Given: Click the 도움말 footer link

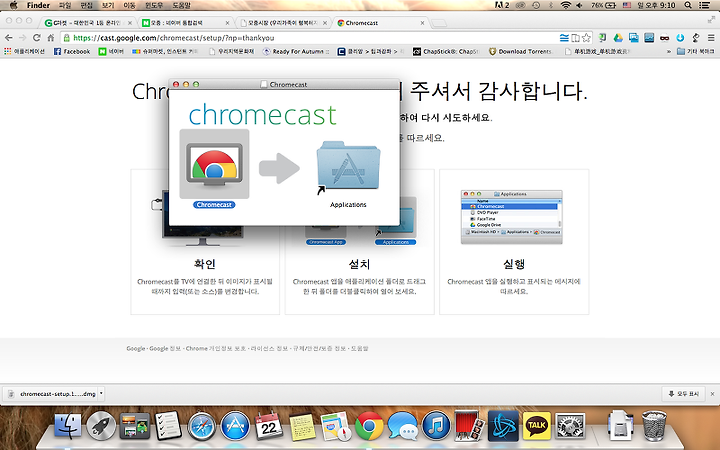Looking at the screenshot, I should (x=360, y=349).
